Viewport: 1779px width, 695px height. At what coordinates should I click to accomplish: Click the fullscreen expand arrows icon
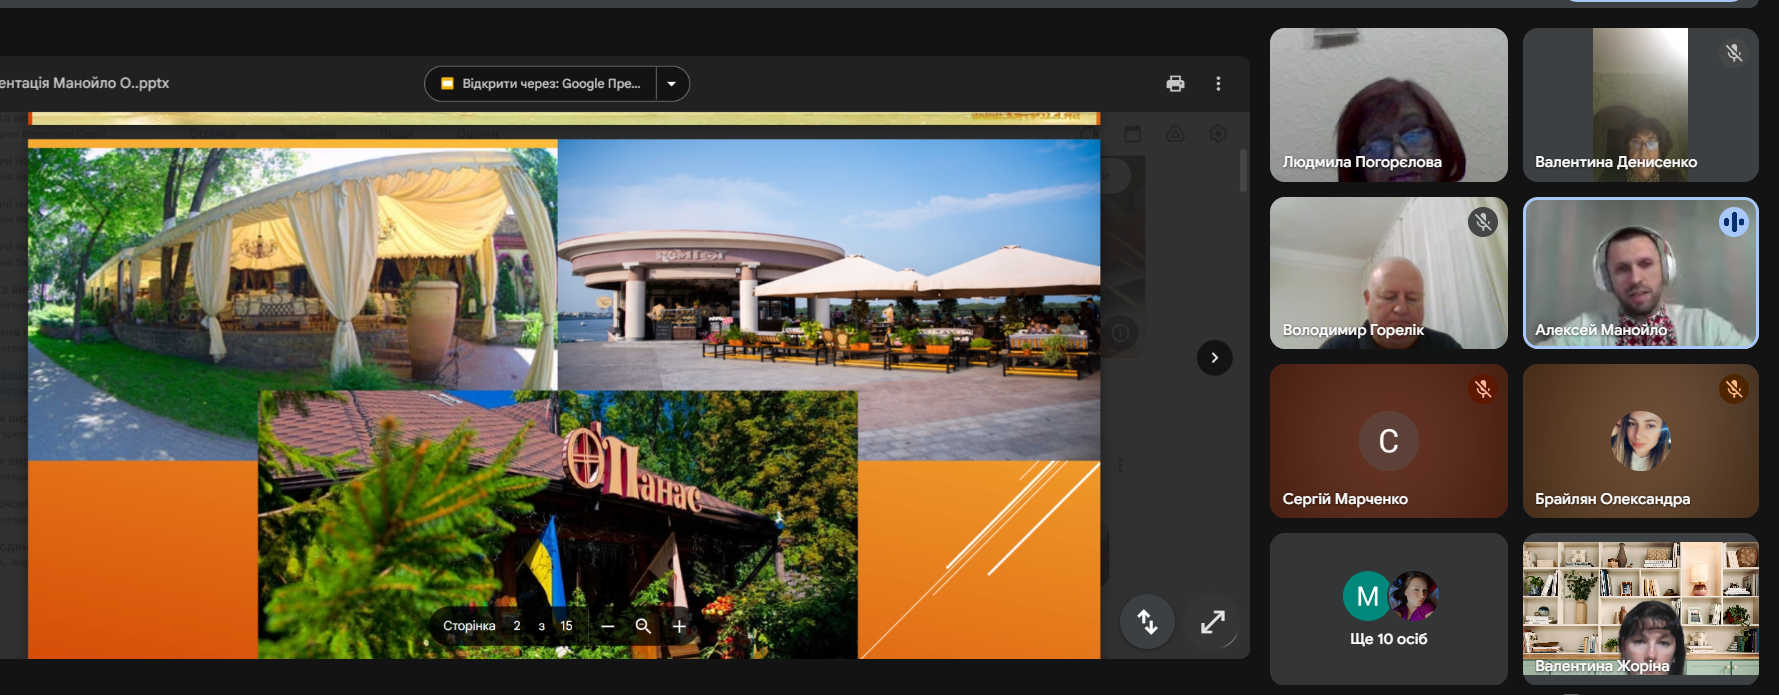[x=1212, y=622]
